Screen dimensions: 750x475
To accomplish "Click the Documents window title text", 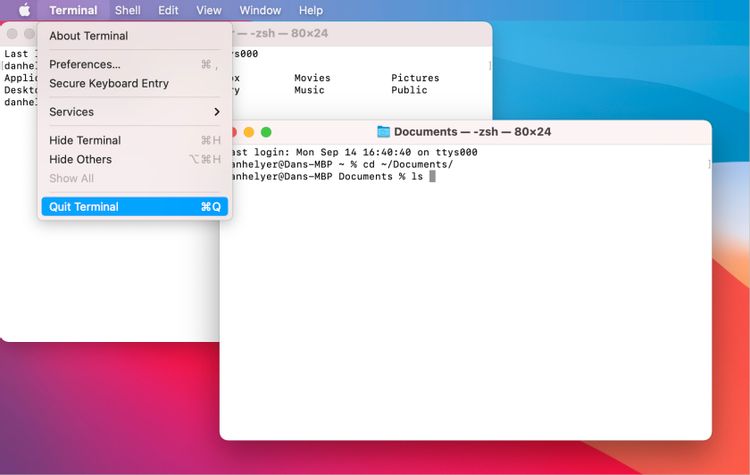I will coord(472,132).
